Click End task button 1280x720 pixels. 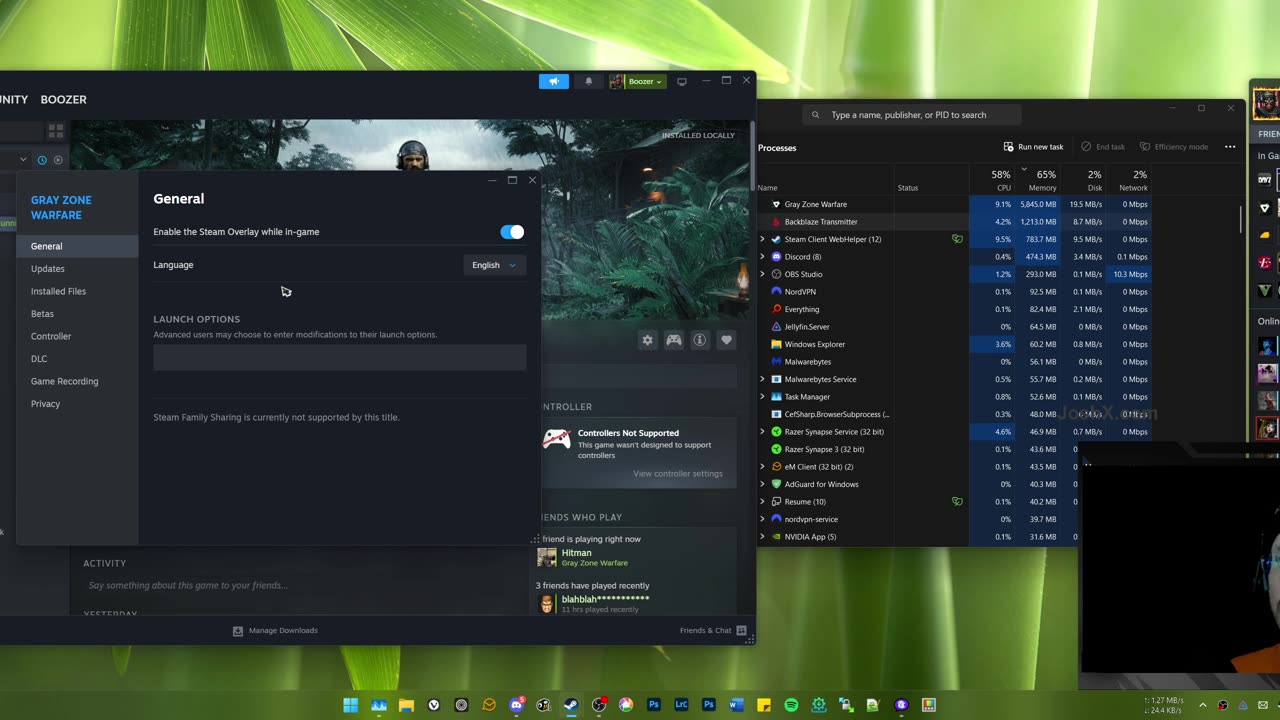[x=1102, y=147]
